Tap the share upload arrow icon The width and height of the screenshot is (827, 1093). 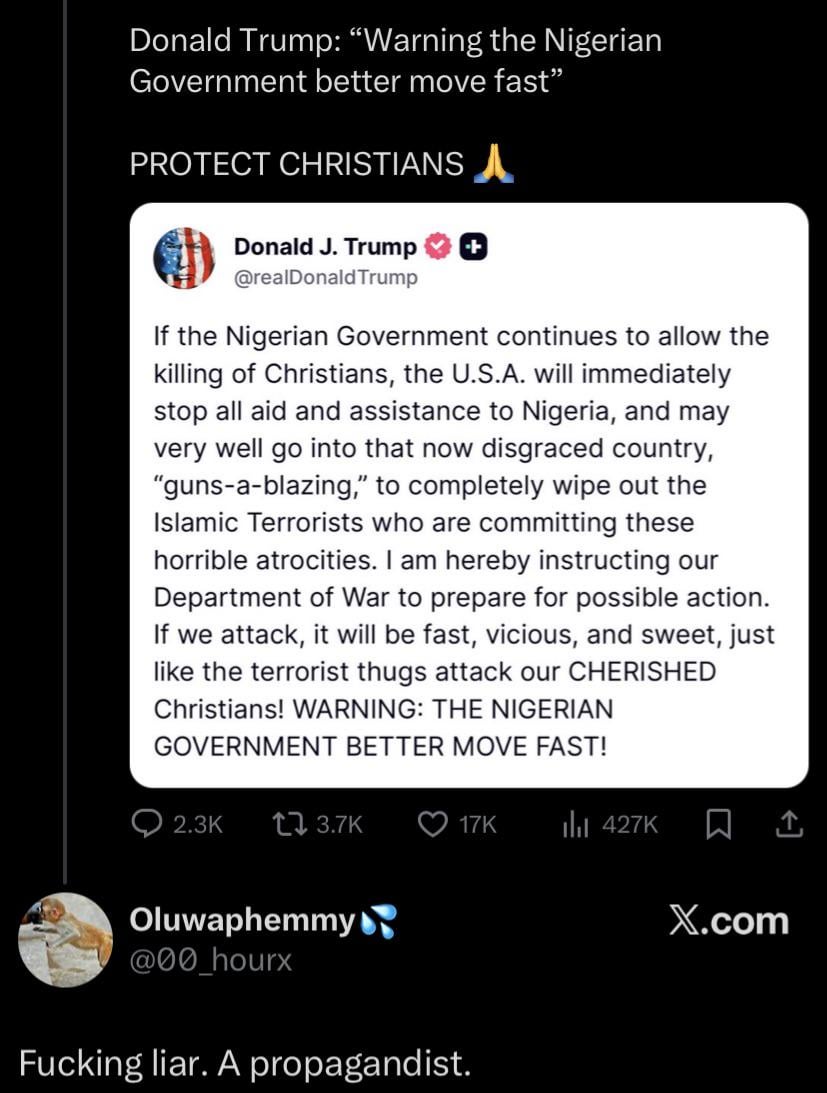(789, 823)
